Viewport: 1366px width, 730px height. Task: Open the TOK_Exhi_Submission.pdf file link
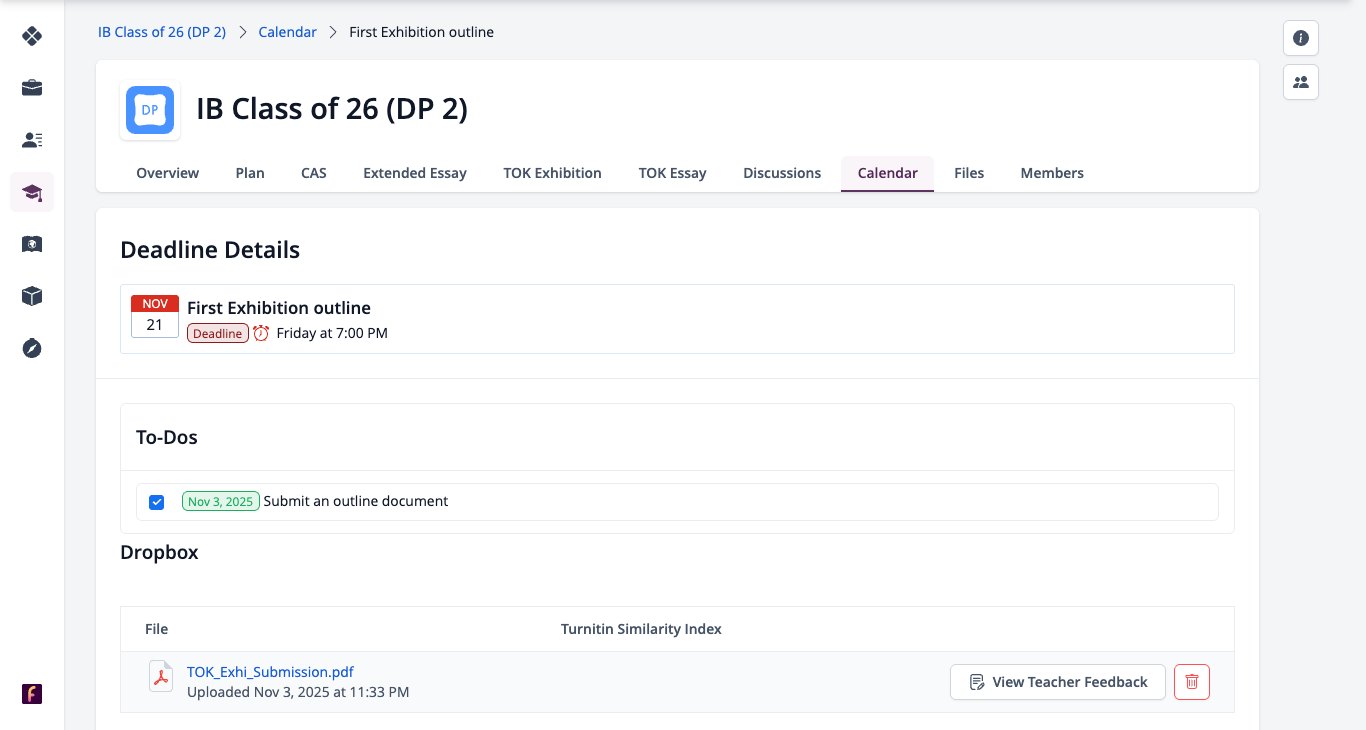coord(270,672)
